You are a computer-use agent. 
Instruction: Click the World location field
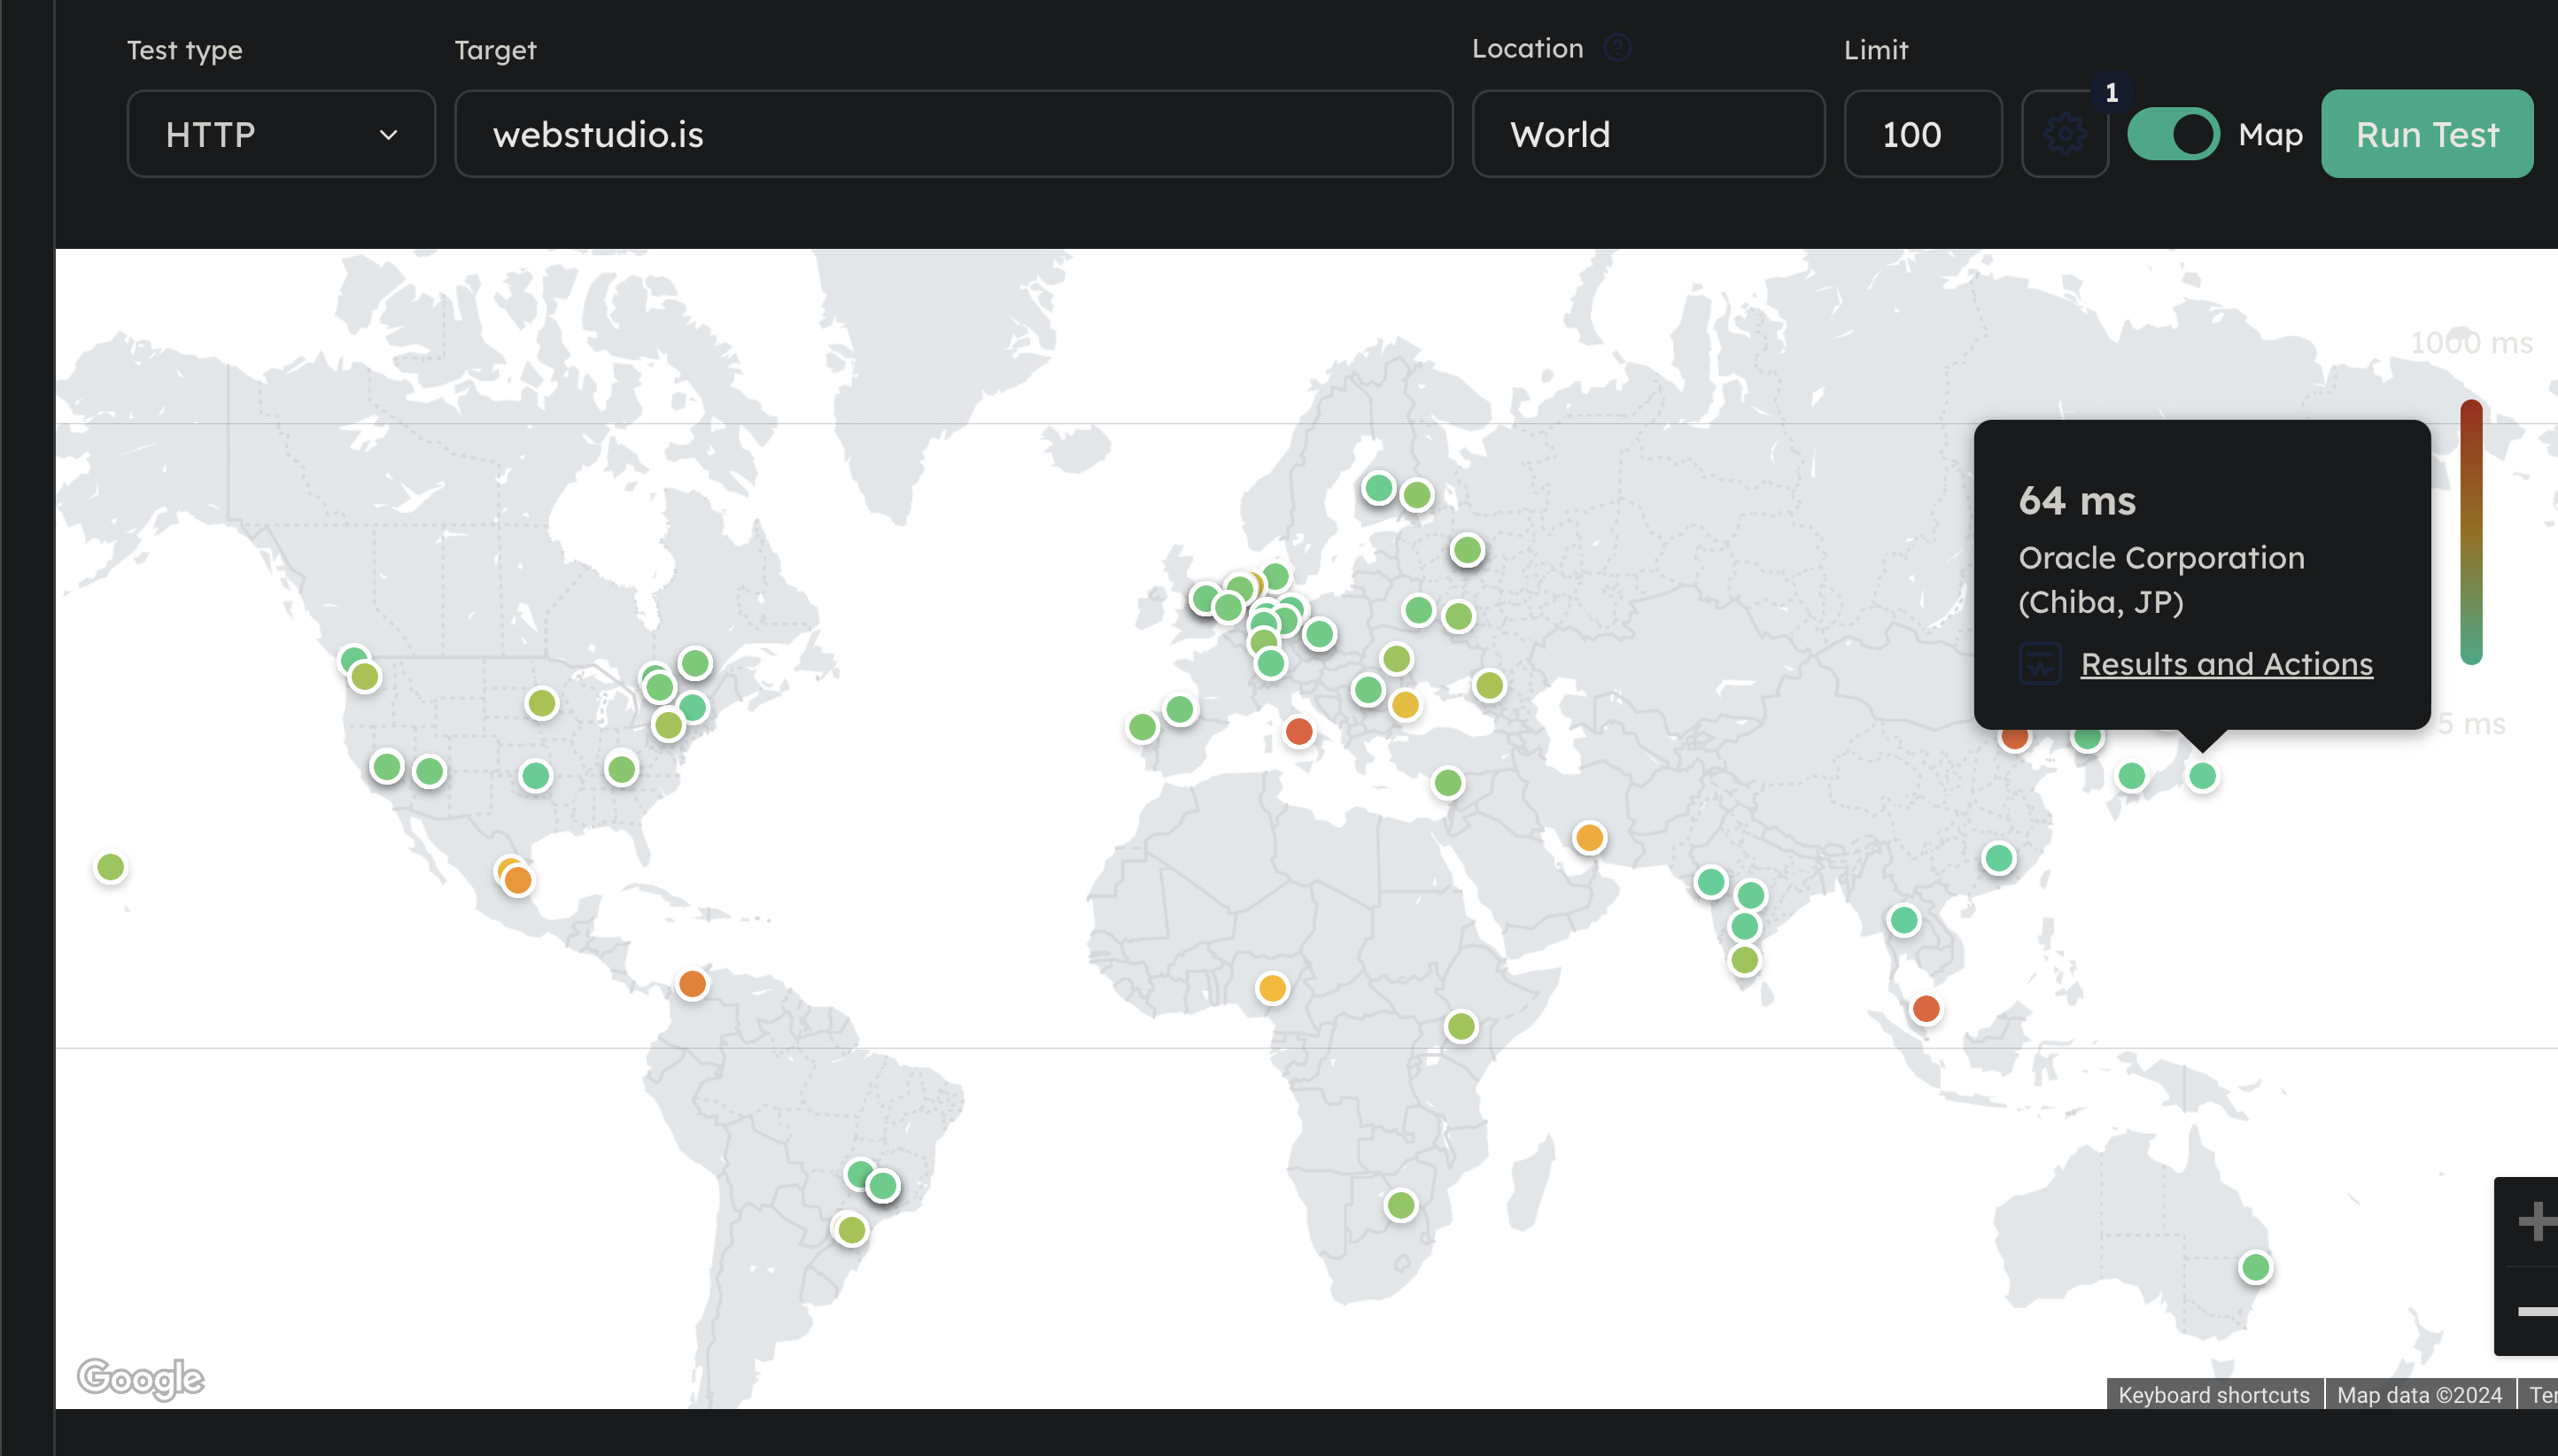tap(1648, 134)
